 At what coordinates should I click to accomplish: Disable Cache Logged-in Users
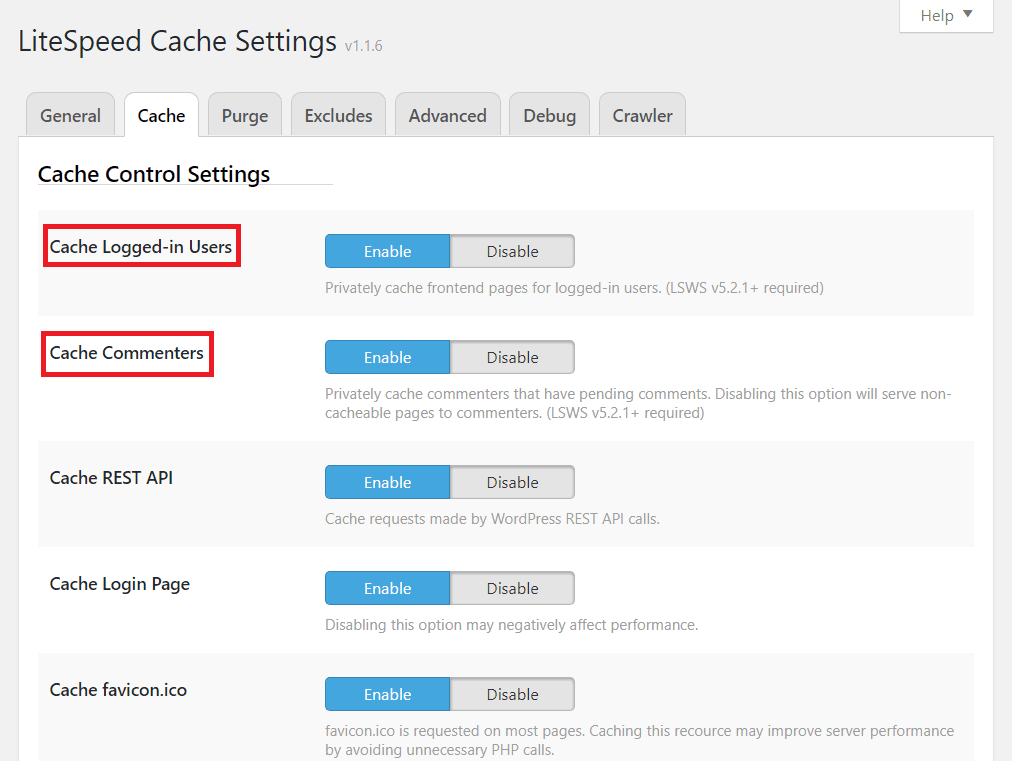pyautogui.click(x=512, y=251)
